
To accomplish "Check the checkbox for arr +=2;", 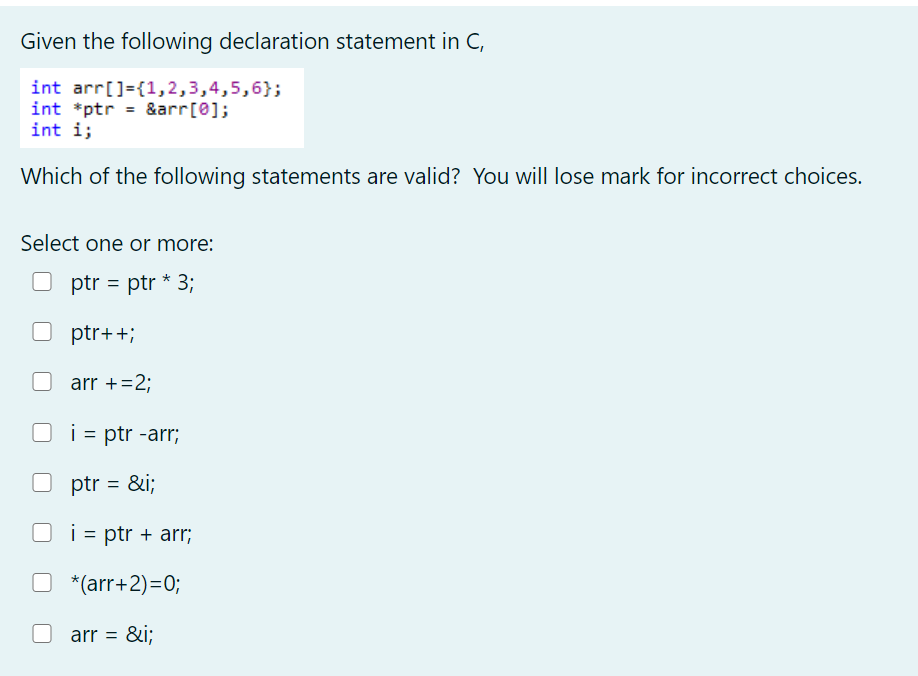I will coord(42,381).
